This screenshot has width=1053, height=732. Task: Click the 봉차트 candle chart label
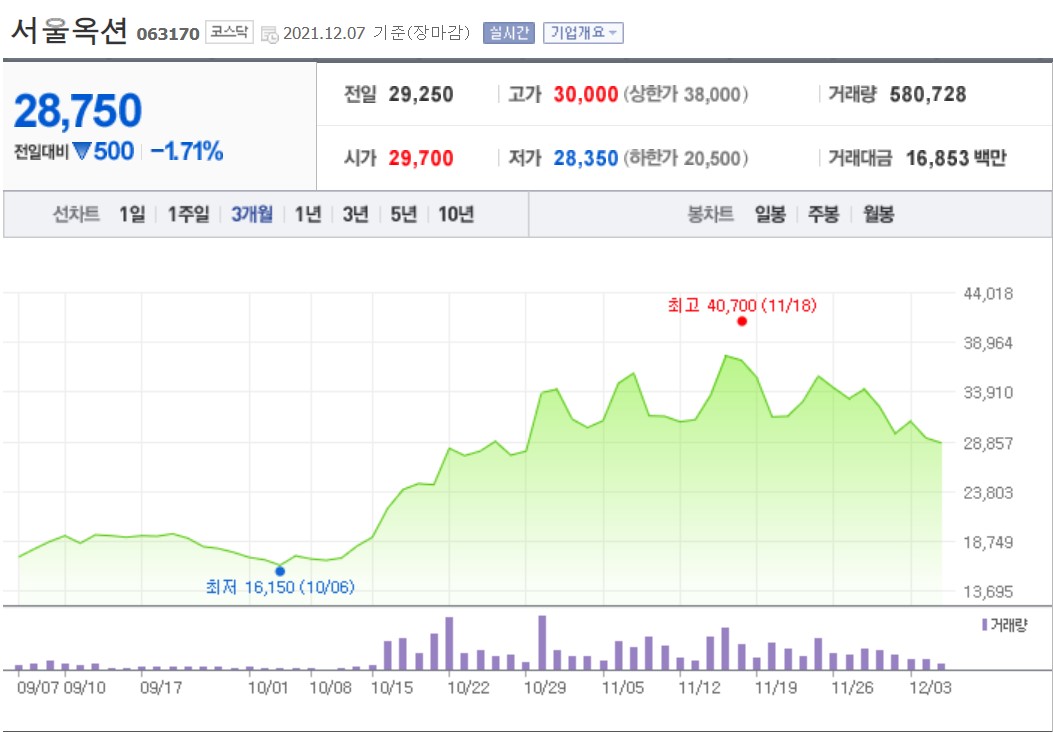point(711,214)
